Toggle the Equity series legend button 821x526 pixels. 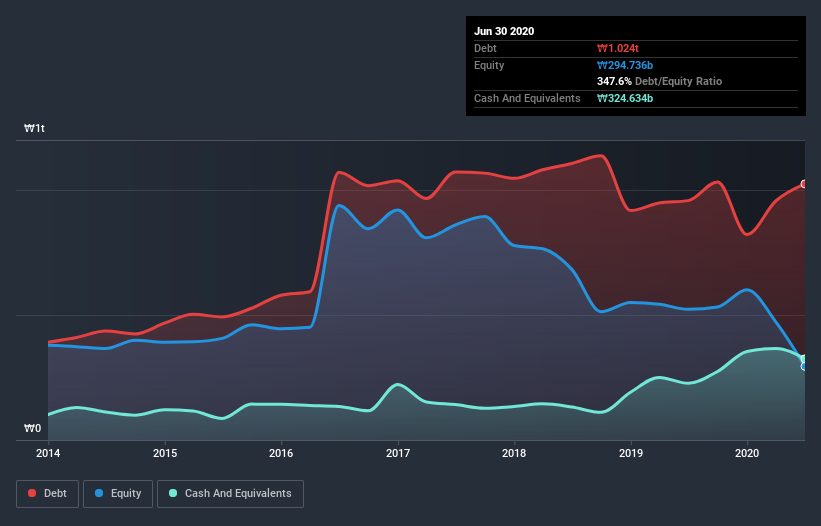pyautogui.click(x=118, y=494)
